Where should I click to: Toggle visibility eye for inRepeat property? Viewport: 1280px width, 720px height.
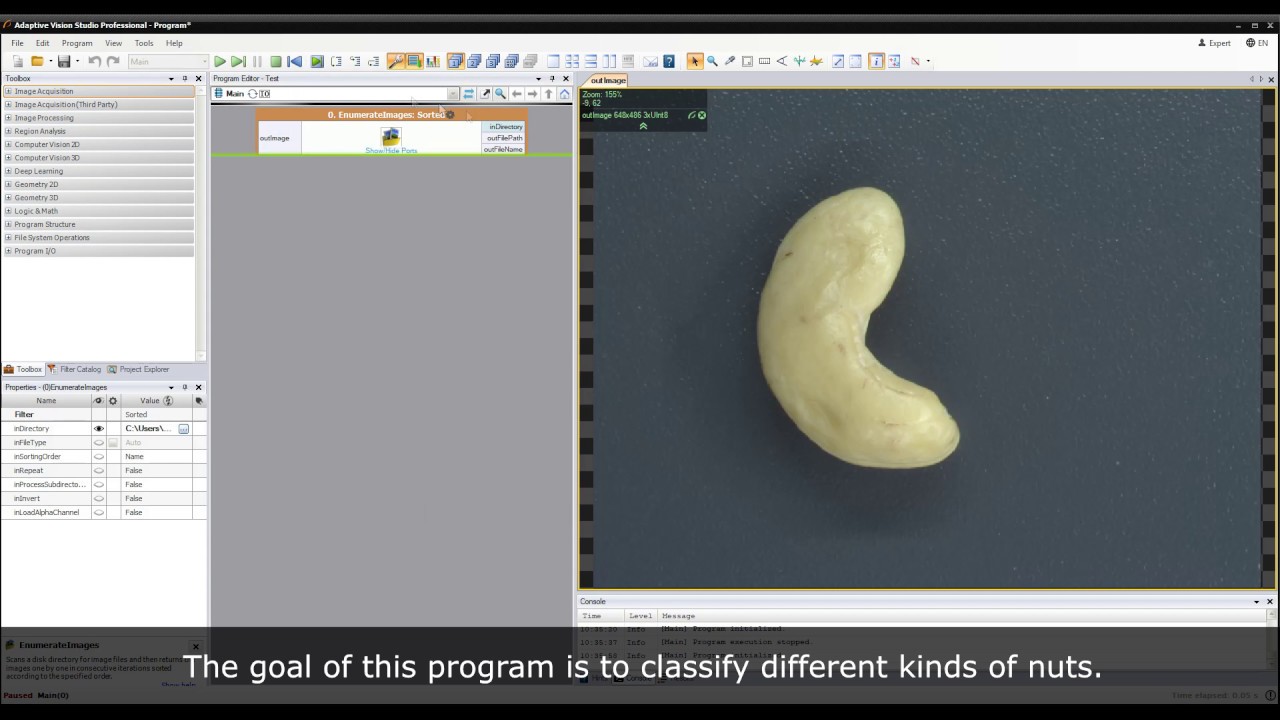98,470
